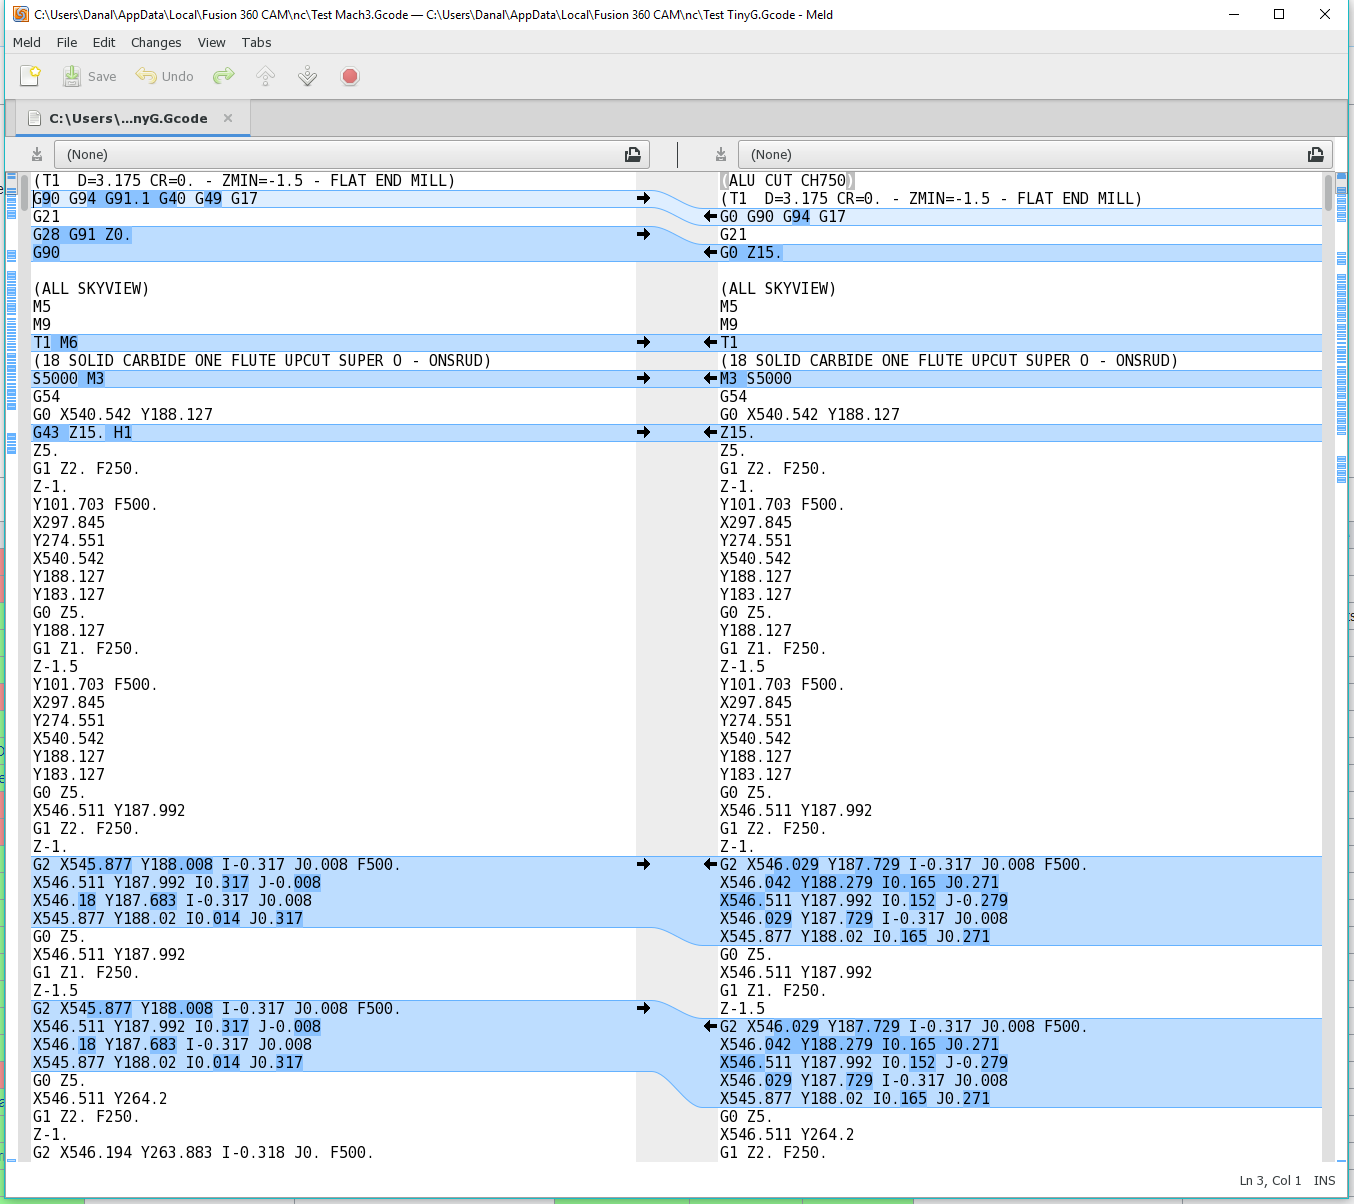
Task: Click right pane G54 line
Action: click(733, 396)
